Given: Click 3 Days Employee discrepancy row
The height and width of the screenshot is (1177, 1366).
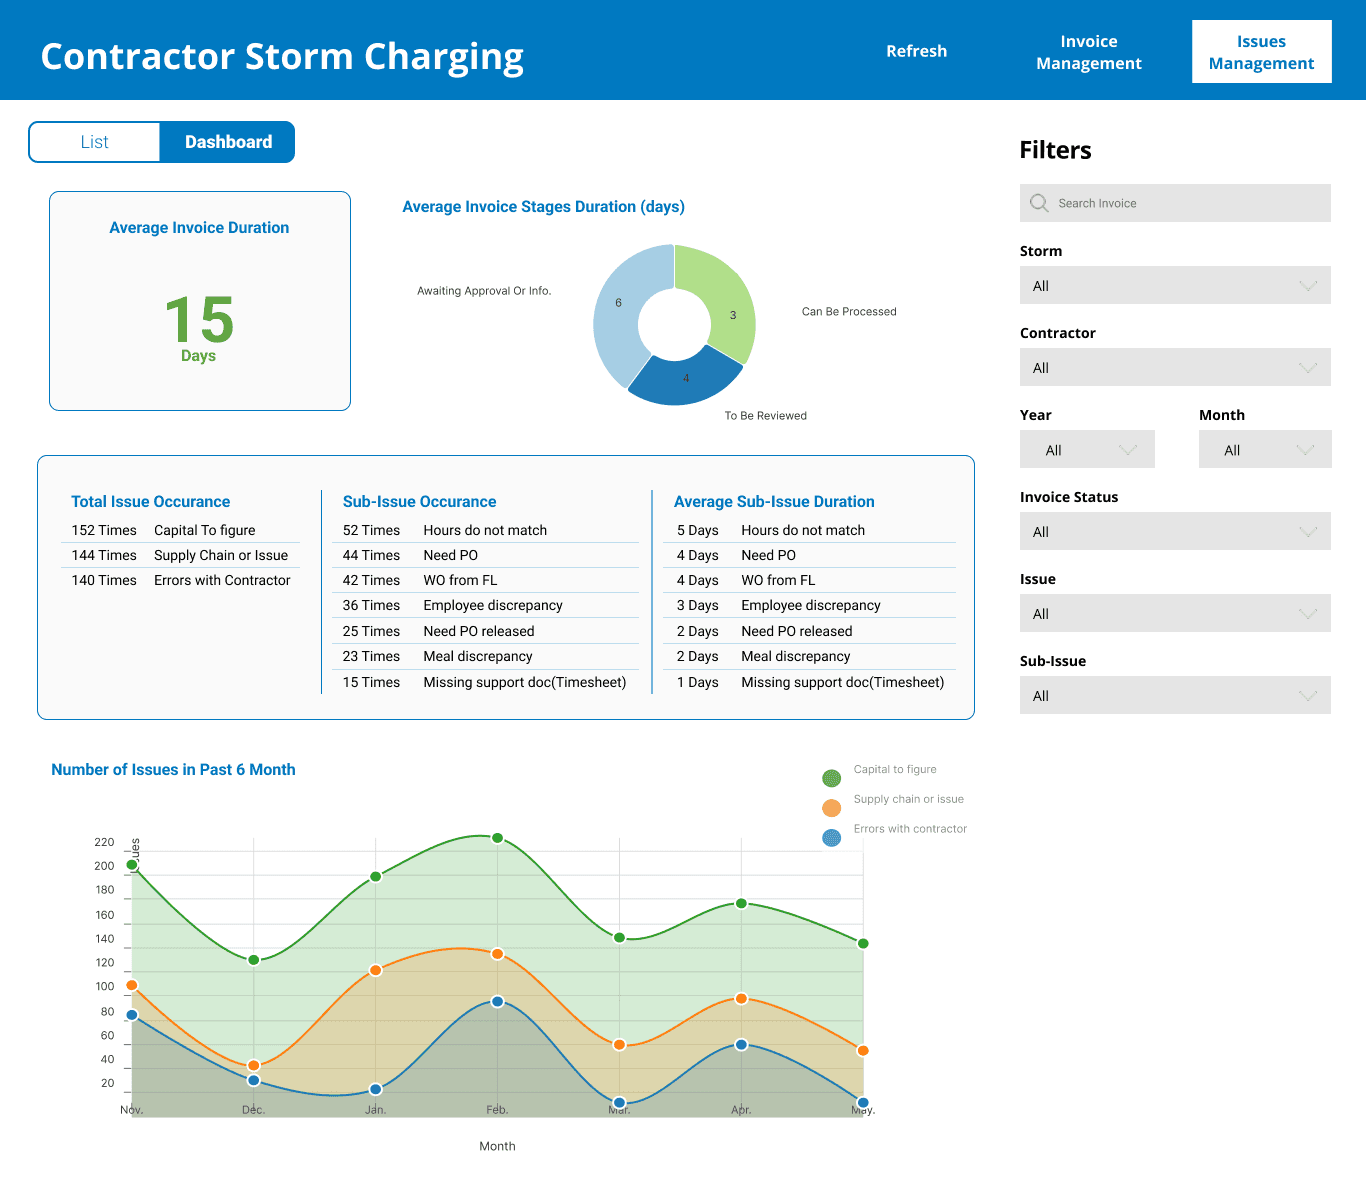Looking at the screenshot, I should click(809, 605).
